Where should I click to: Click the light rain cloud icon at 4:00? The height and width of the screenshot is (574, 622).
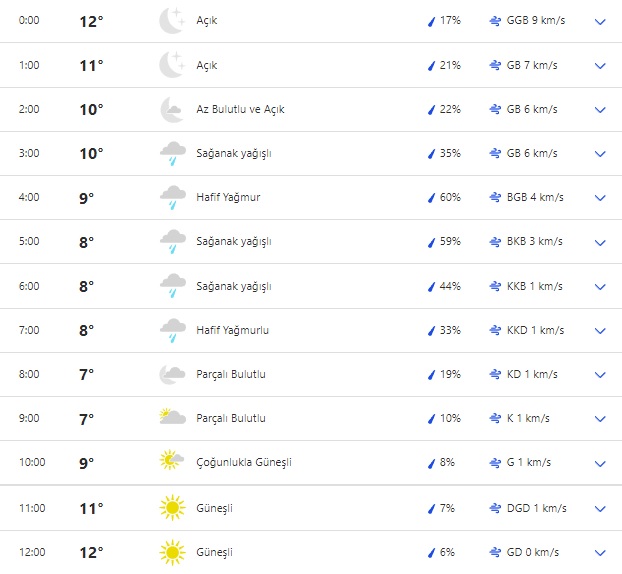[172, 197]
